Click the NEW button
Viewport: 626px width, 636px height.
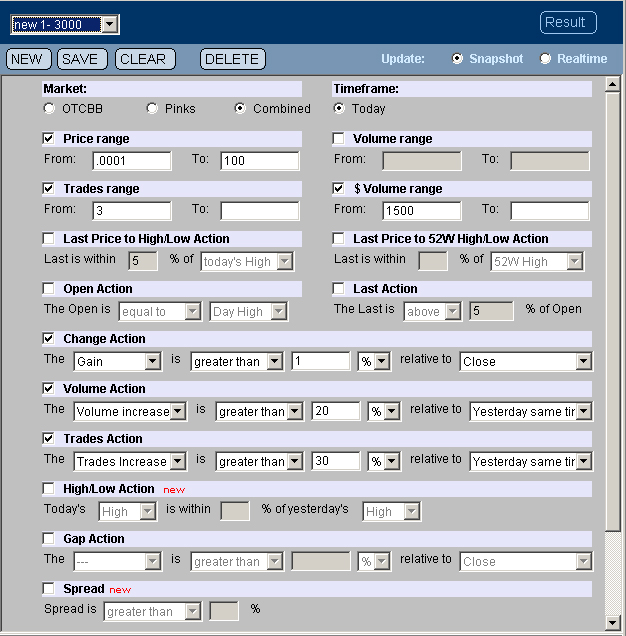coord(28,59)
